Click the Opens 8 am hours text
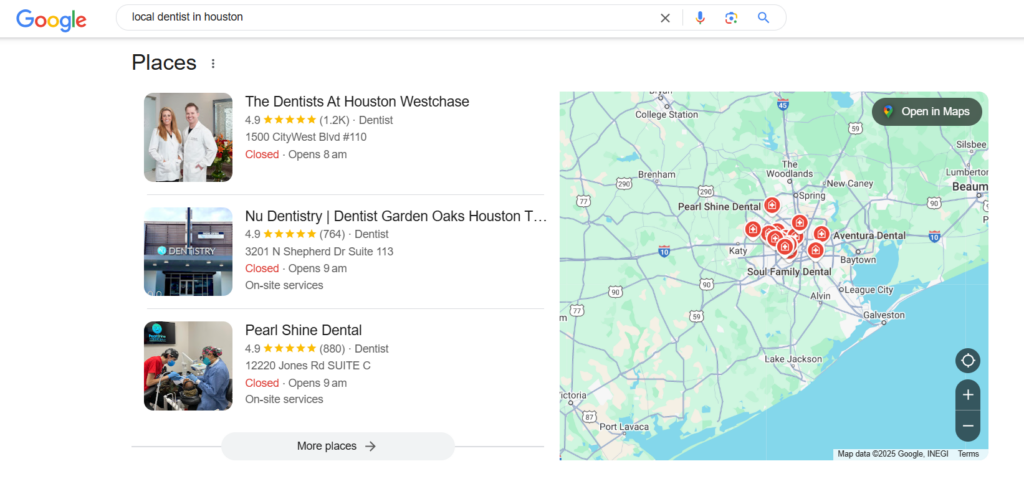The height and width of the screenshot is (484, 1024). (x=317, y=155)
